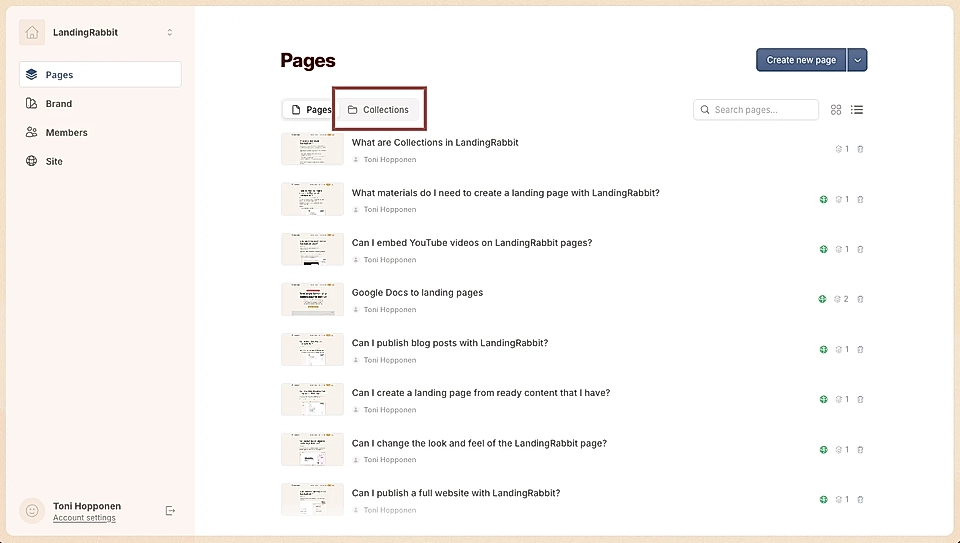
Task: Click the green published globe on 'embed YouTube videos' row
Action: pyautogui.click(x=823, y=249)
